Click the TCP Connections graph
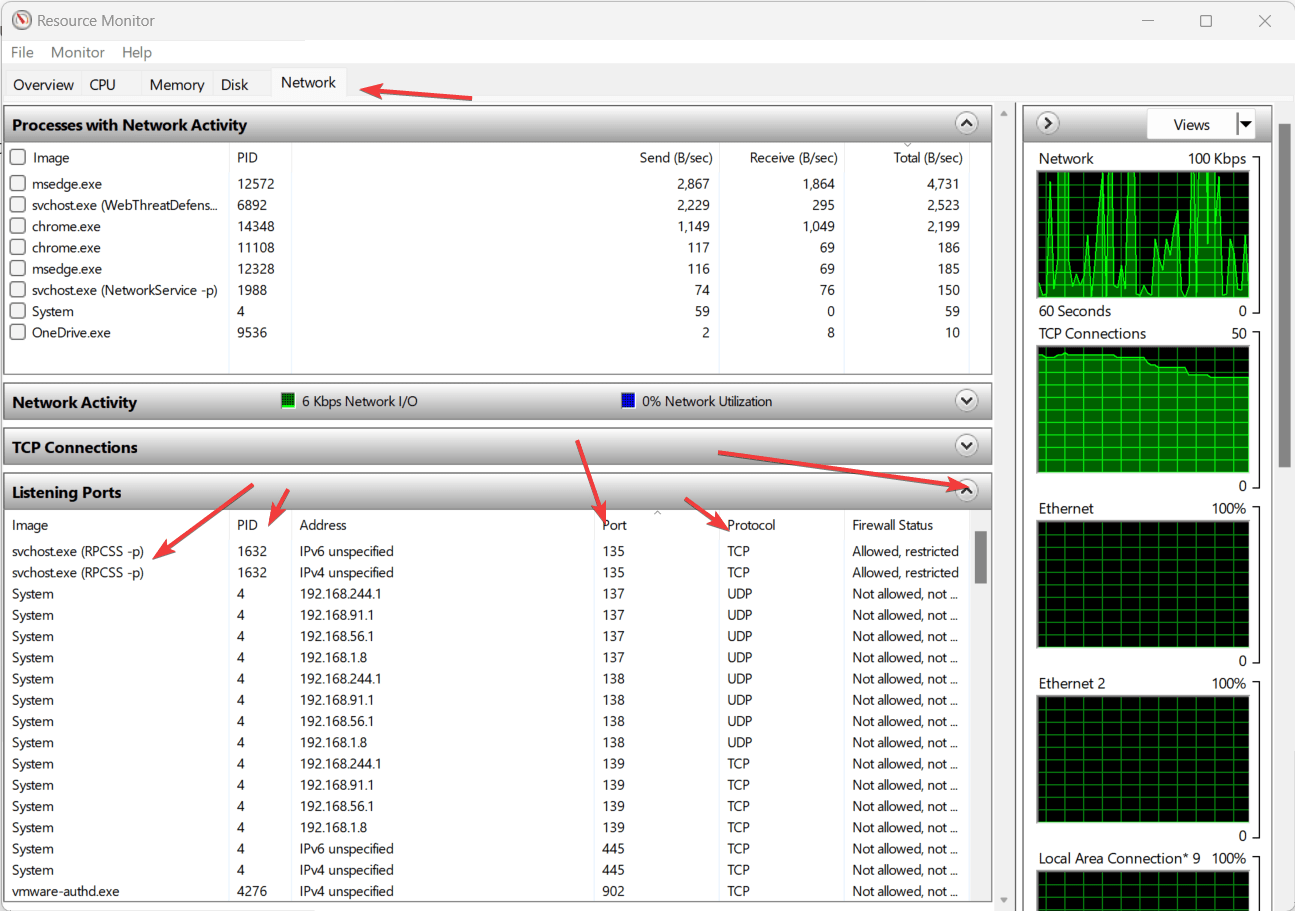The width and height of the screenshot is (1295, 911). click(x=1143, y=410)
